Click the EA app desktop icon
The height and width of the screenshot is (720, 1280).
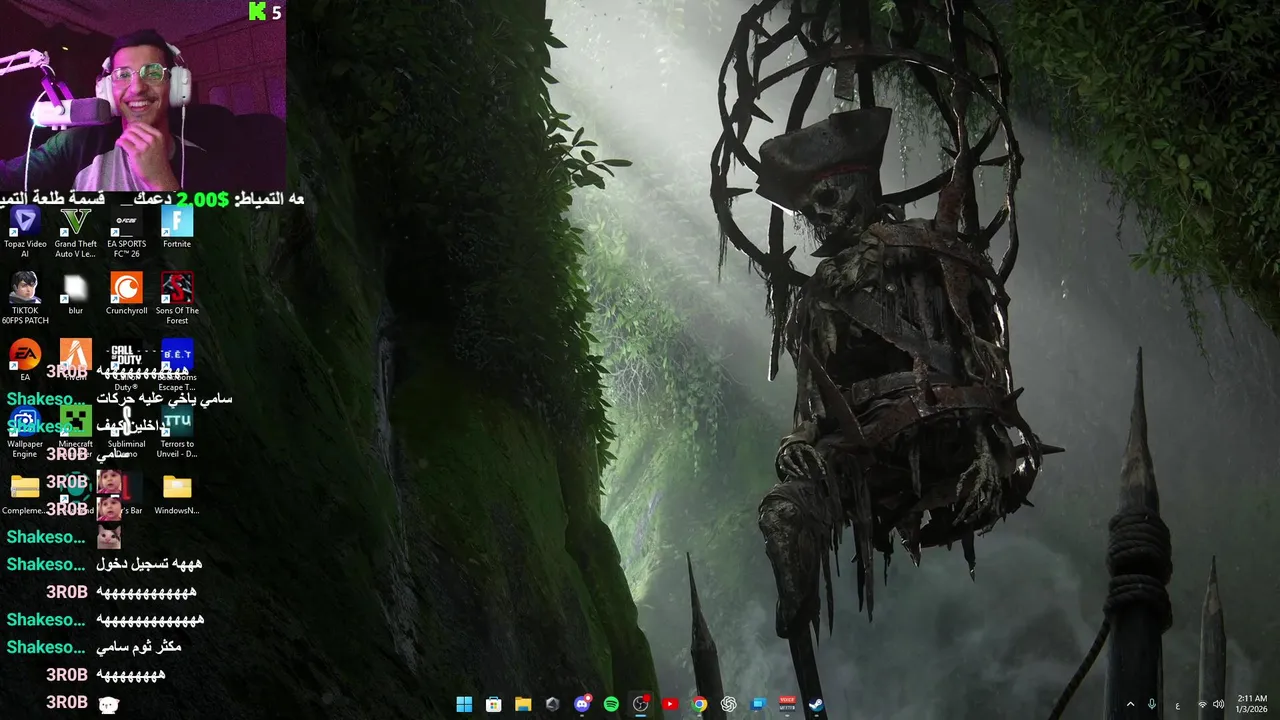click(25, 361)
